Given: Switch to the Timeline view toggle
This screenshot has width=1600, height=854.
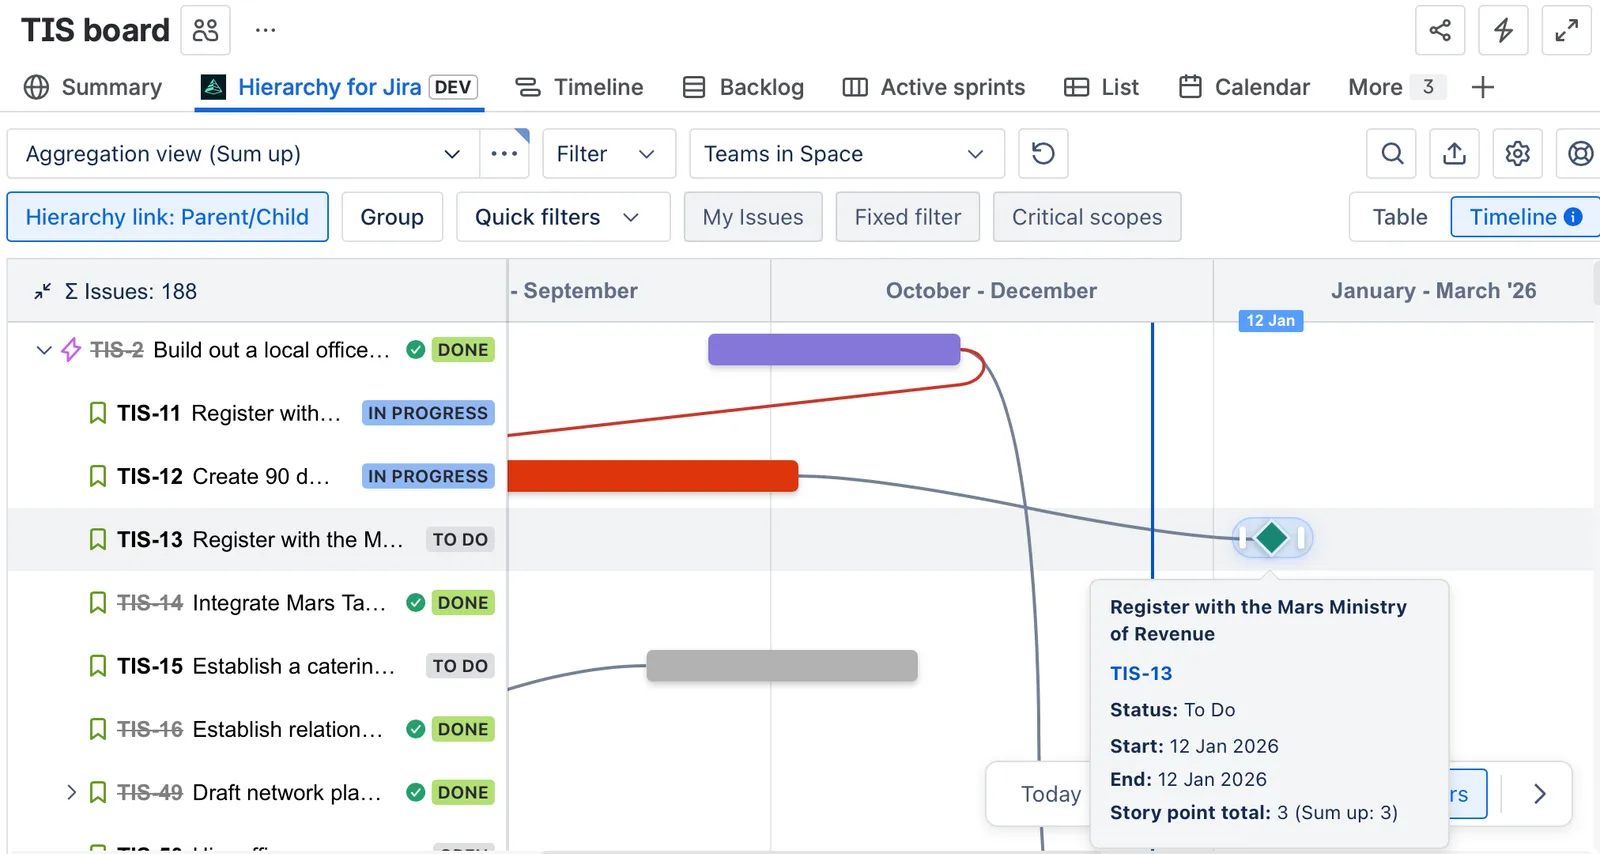Looking at the screenshot, I should pyautogui.click(x=1525, y=217).
